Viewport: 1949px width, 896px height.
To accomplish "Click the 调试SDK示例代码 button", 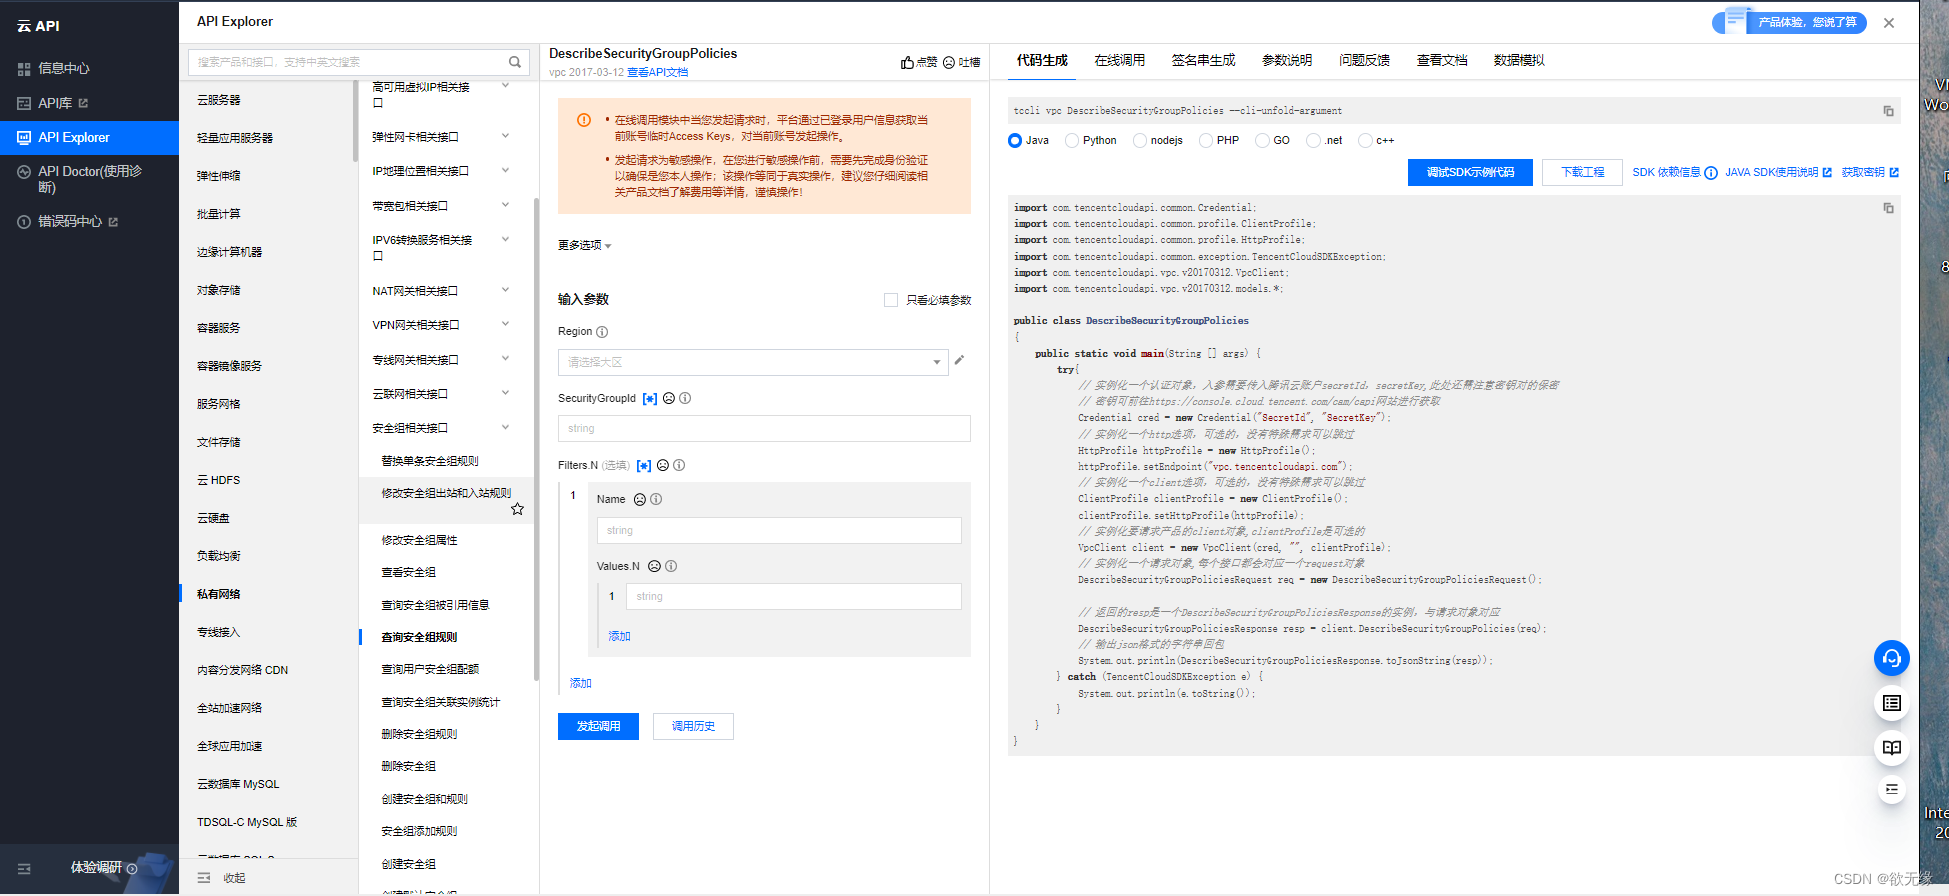I will (1470, 172).
